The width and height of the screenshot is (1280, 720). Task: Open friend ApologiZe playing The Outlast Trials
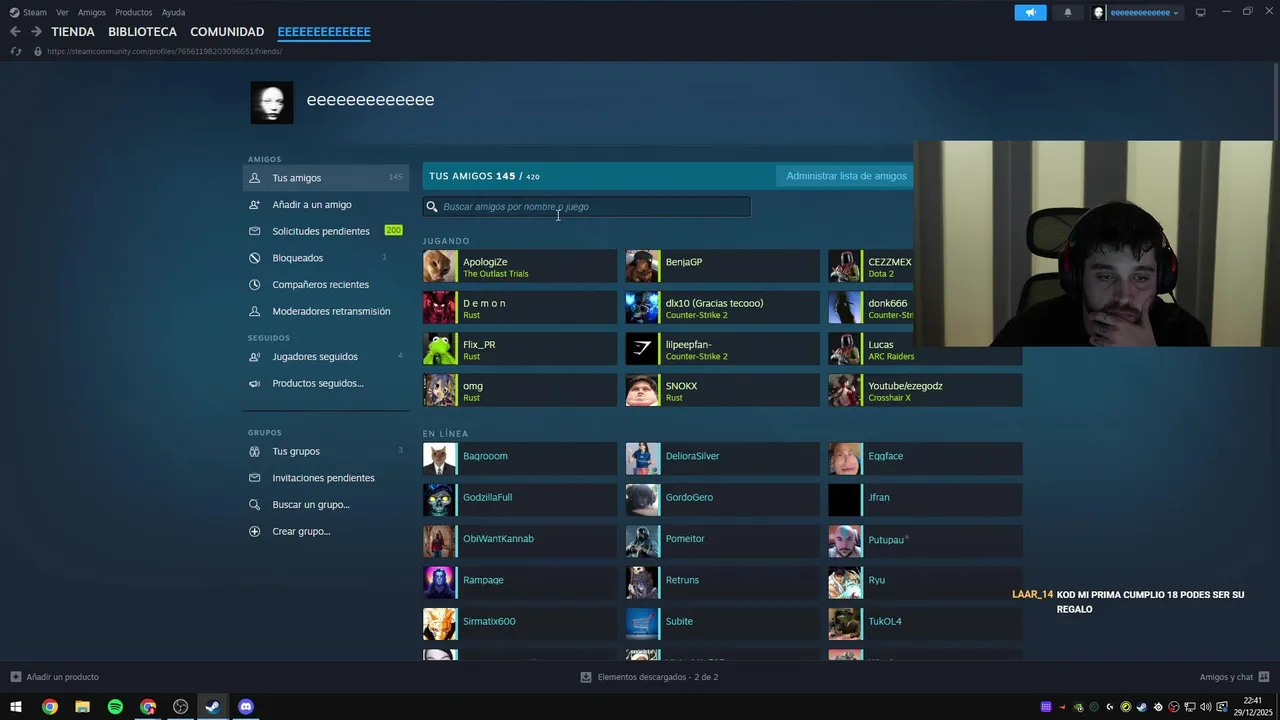coord(520,267)
